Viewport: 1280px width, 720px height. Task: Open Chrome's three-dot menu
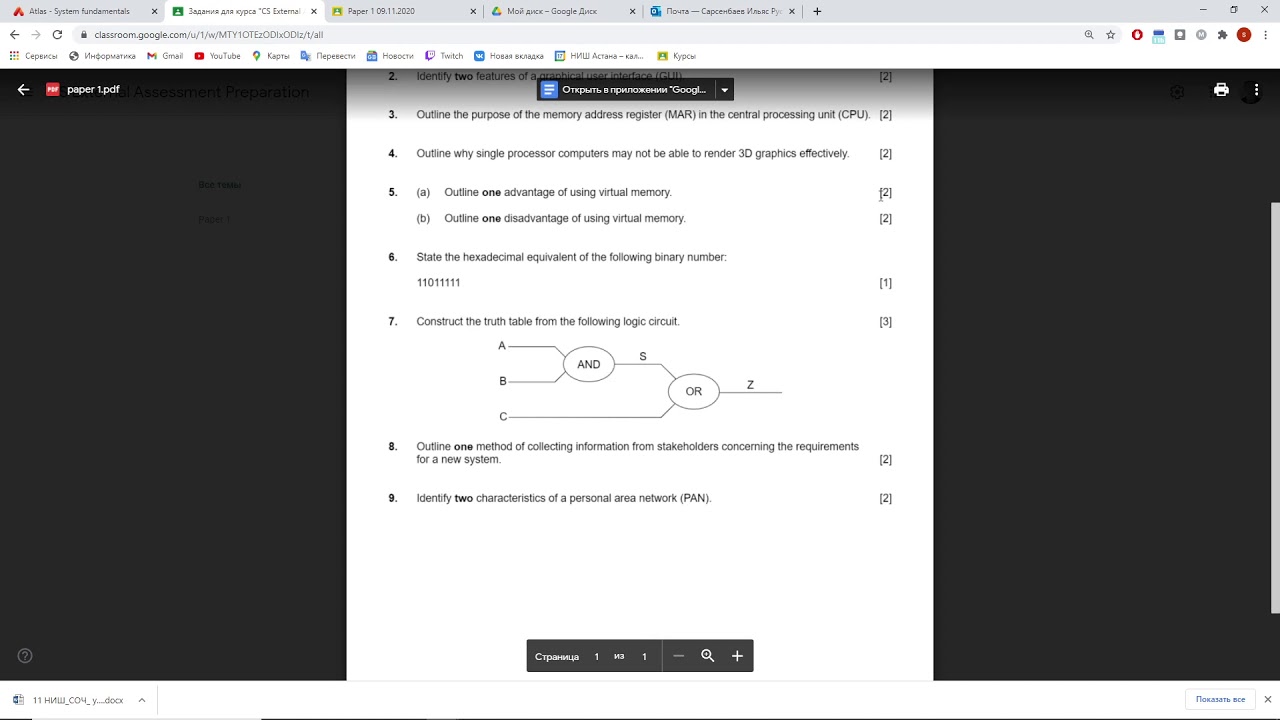pyautogui.click(x=1266, y=34)
